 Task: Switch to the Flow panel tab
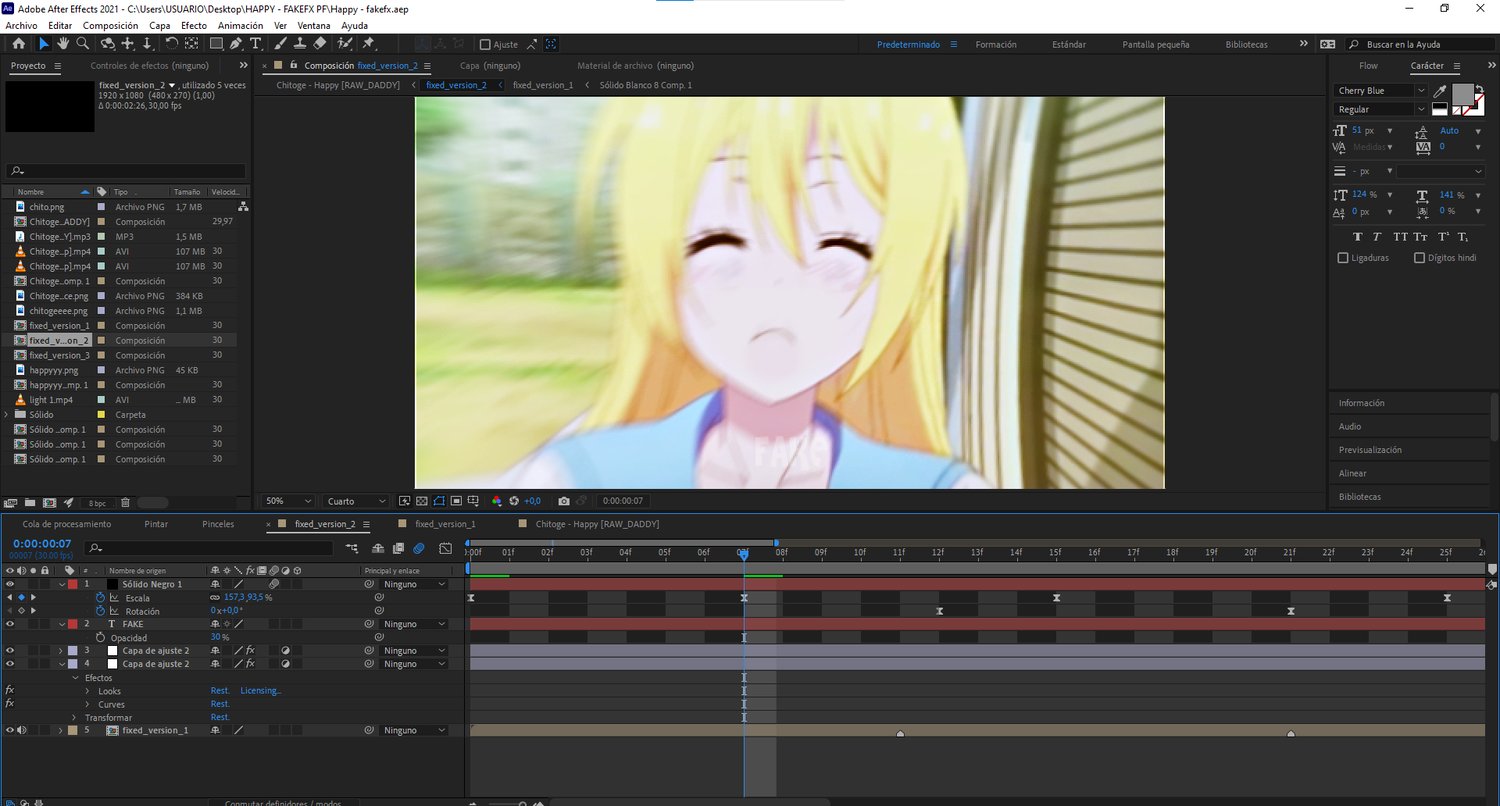pyautogui.click(x=1368, y=66)
